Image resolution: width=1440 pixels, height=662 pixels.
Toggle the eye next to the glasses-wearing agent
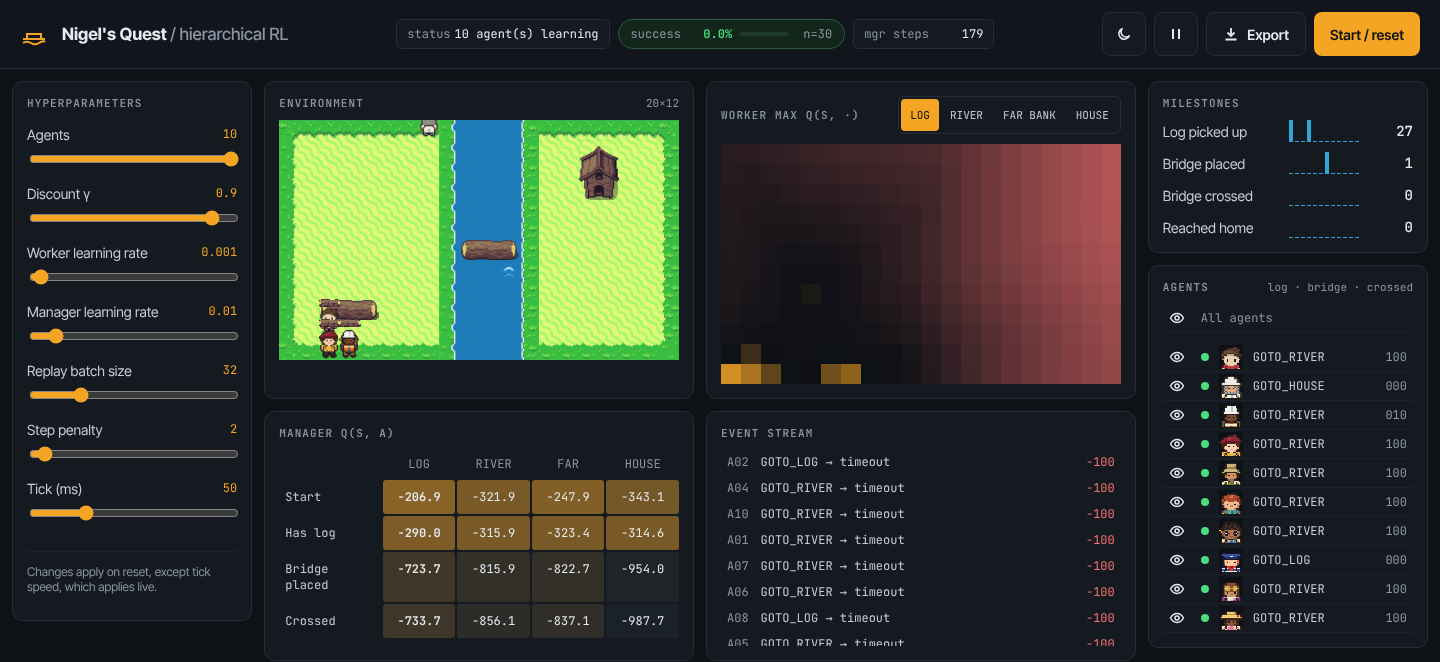point(1177,531)
